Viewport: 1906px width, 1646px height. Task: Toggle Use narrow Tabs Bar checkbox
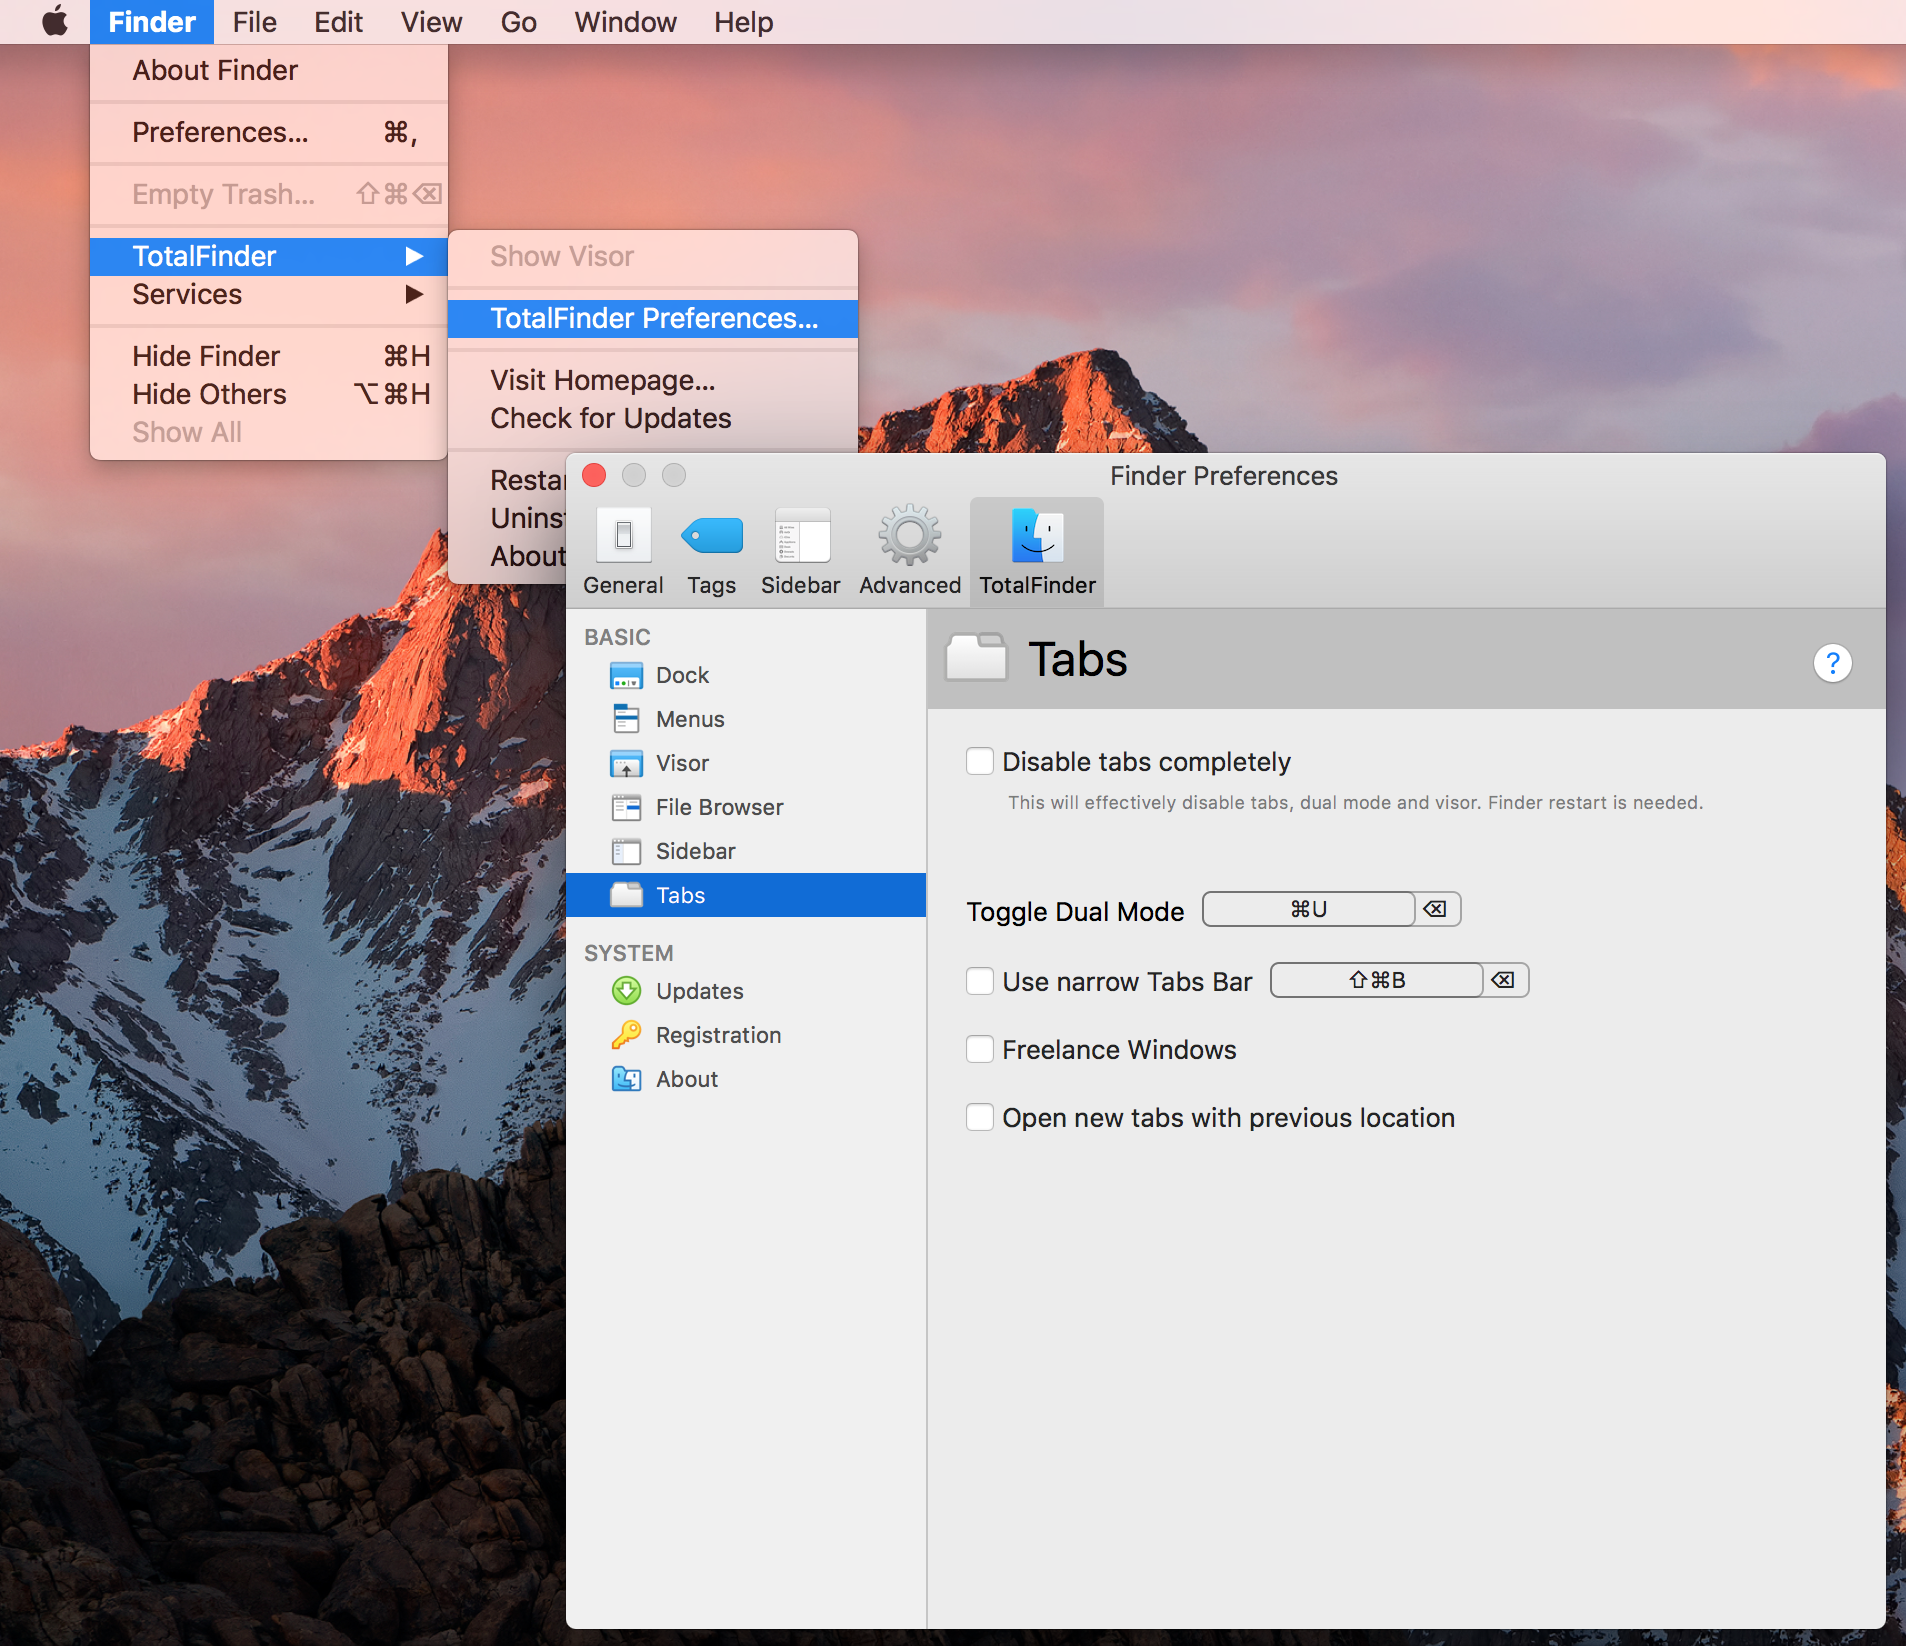tap(980, 982)
